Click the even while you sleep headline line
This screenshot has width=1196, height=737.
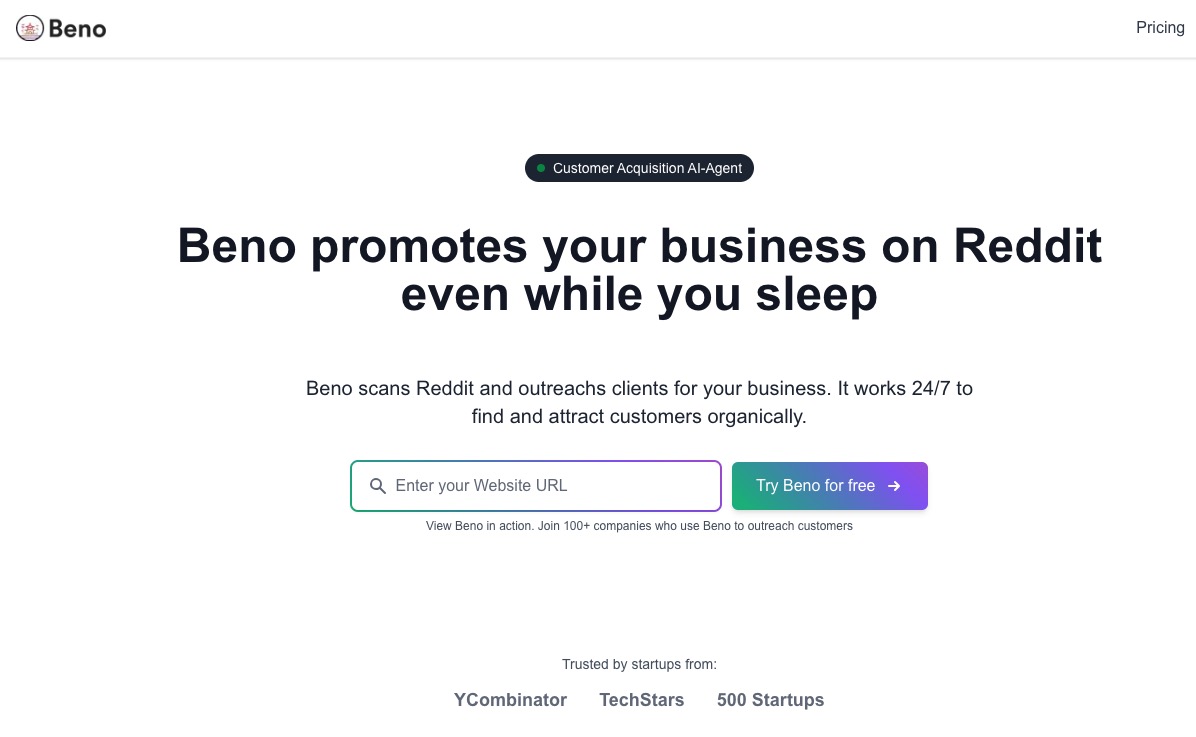tap(639, 294)
